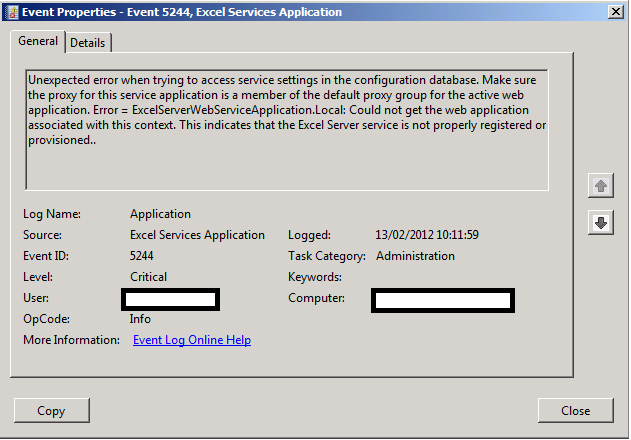Viewport: 631px width, 440px height.
Task: Click the Level value 'Critical'
Action: 148,277
